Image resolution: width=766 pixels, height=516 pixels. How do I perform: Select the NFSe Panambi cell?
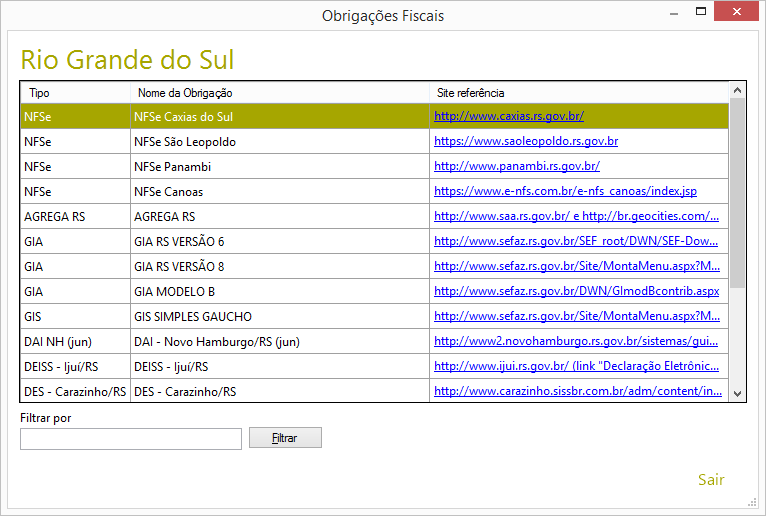pyautogui.click(x=280, y=166)
